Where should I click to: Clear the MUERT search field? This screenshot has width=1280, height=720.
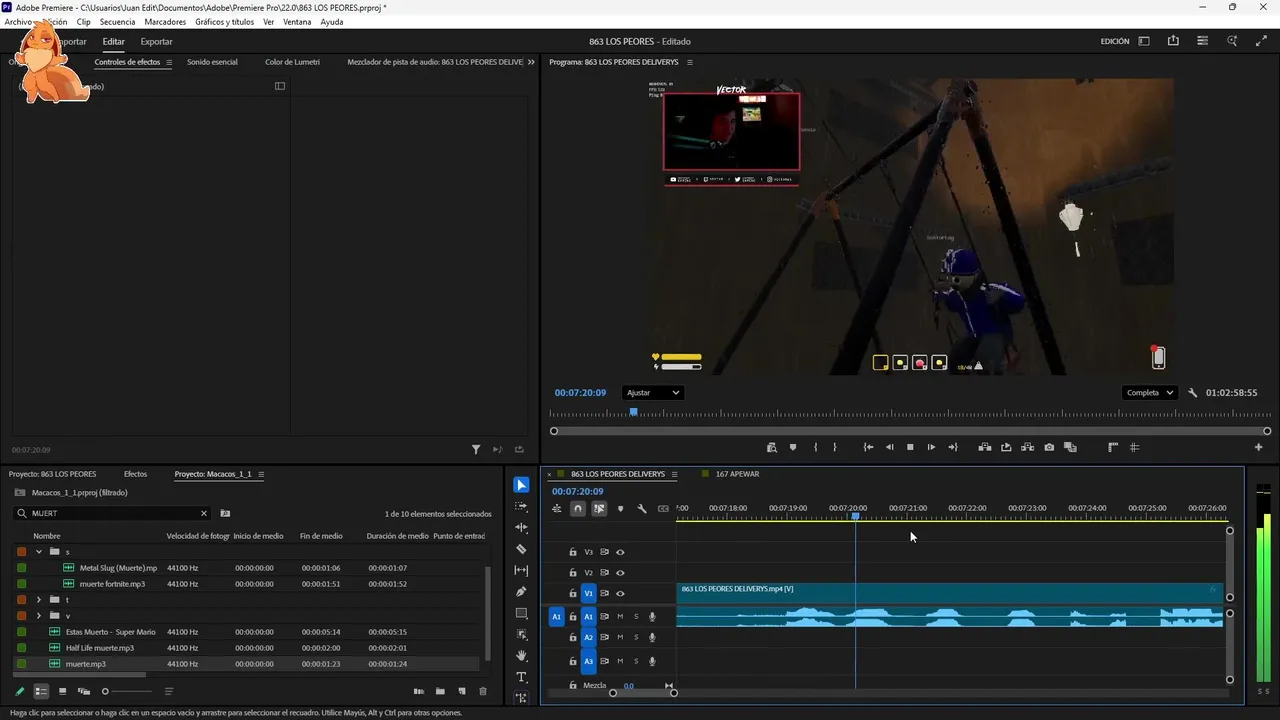click(204, 513)
